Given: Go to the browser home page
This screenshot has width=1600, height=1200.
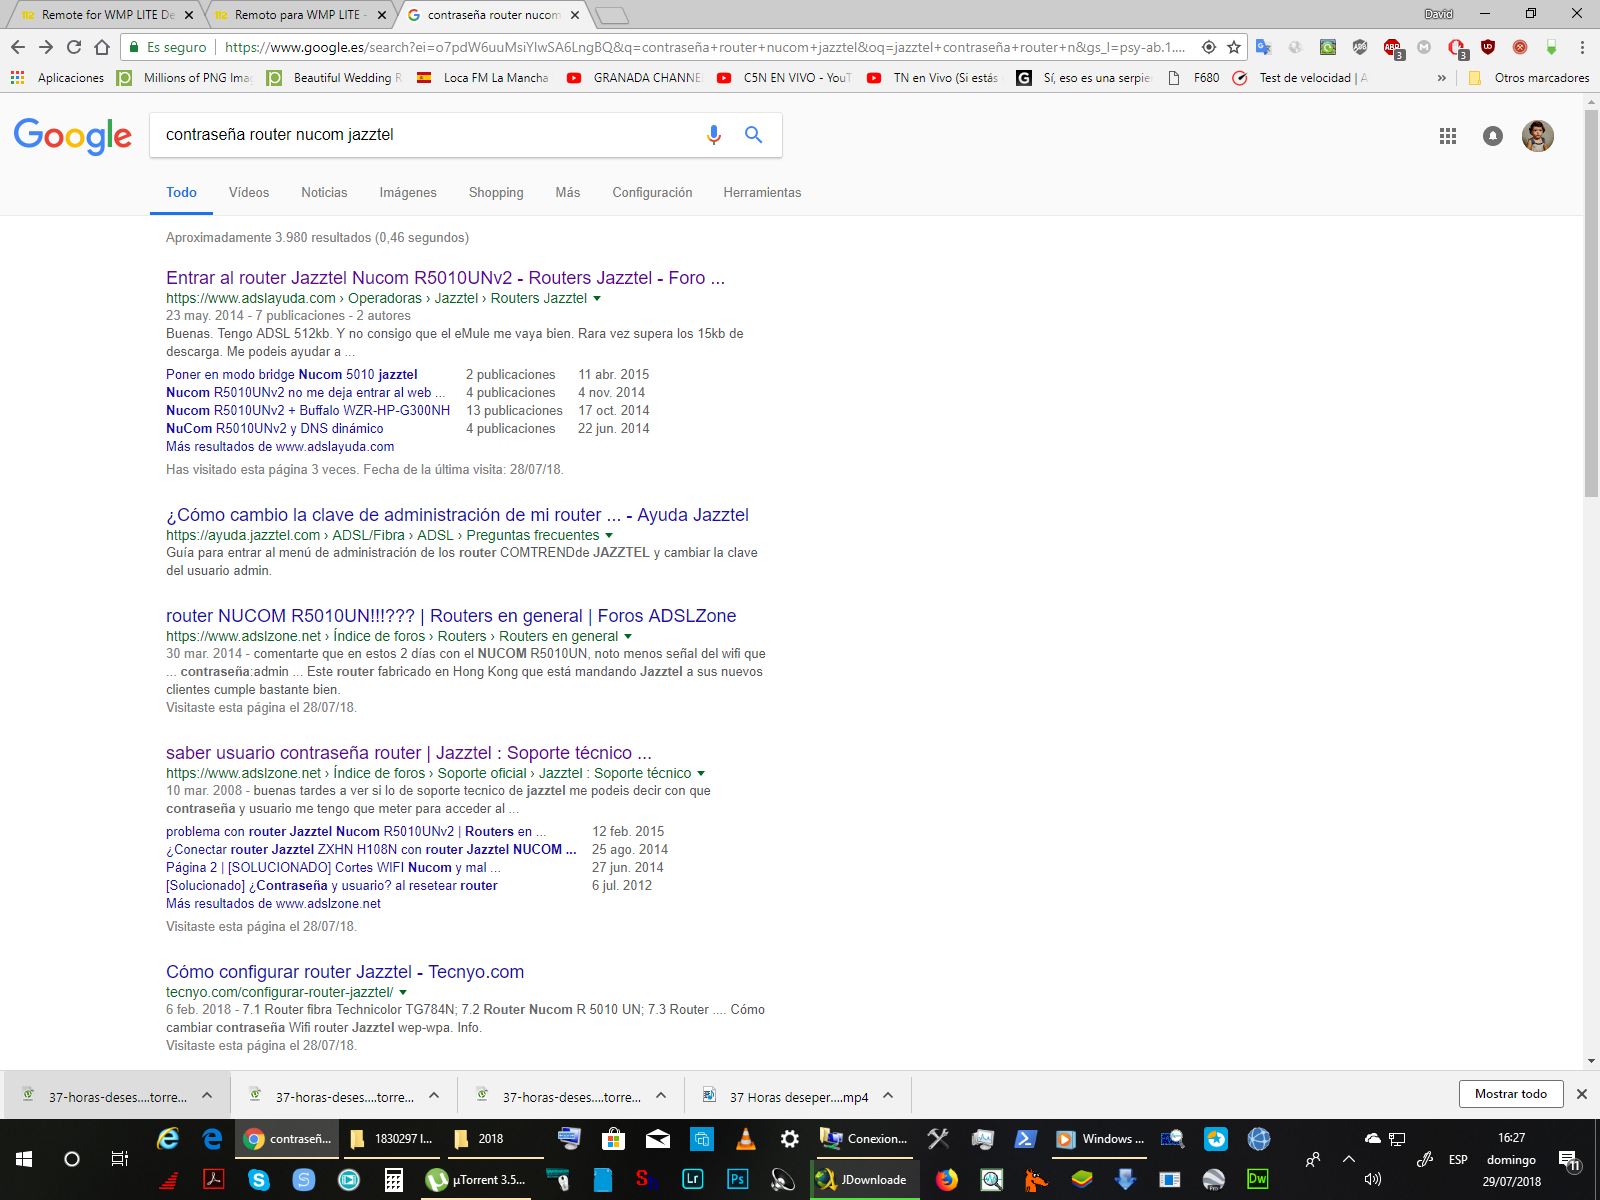Looking at the screenshot, I should click(102, 47).
